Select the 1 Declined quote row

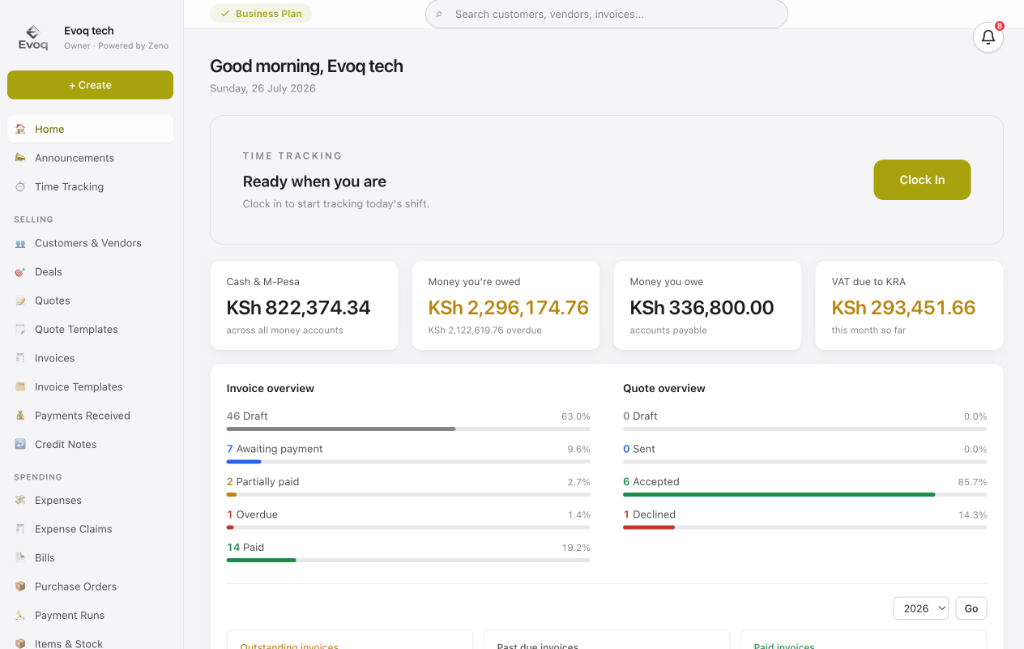click(805, 520)
